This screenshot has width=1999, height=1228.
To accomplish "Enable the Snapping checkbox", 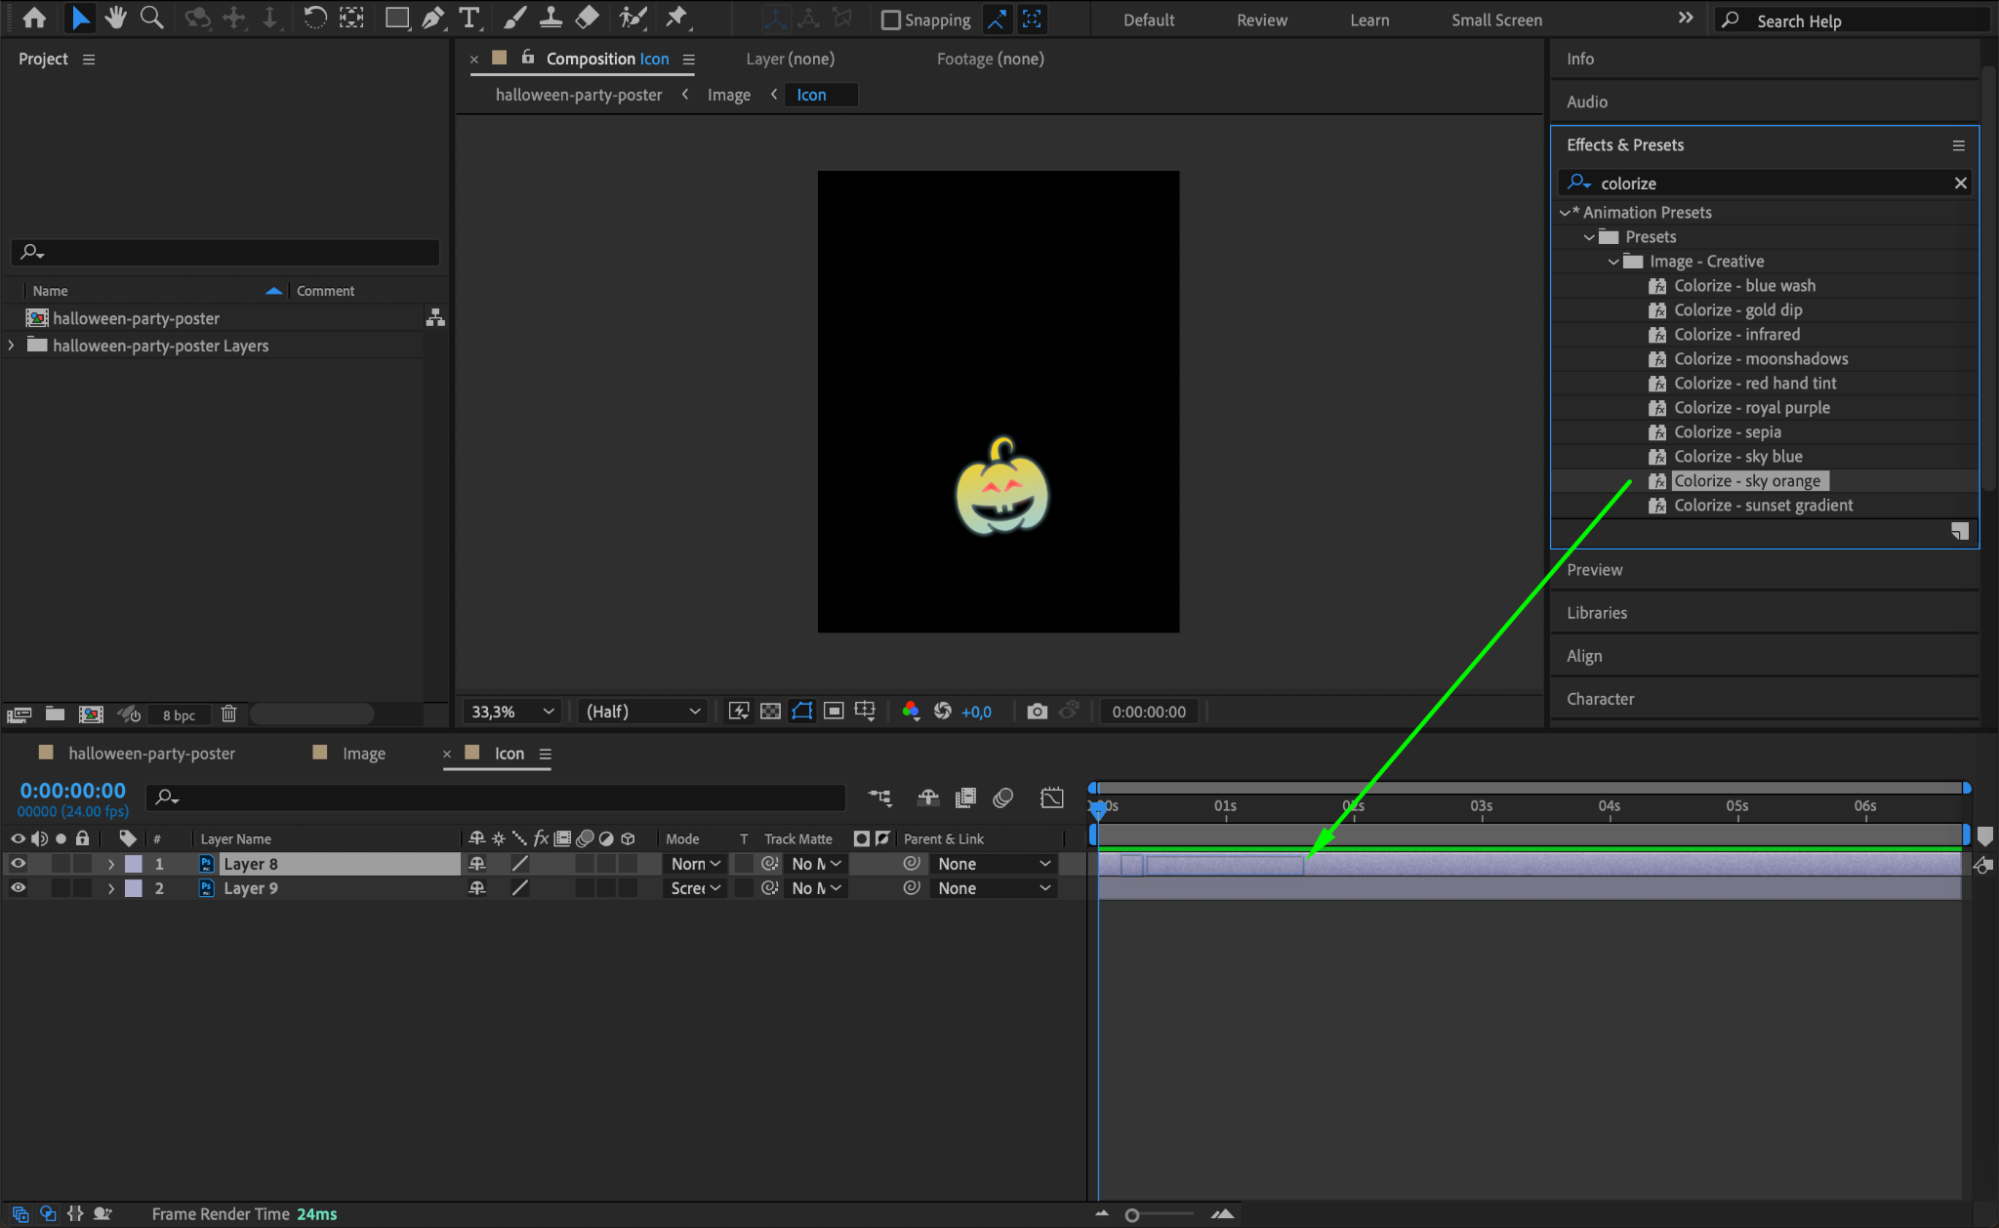I will [x=891, y=20].
